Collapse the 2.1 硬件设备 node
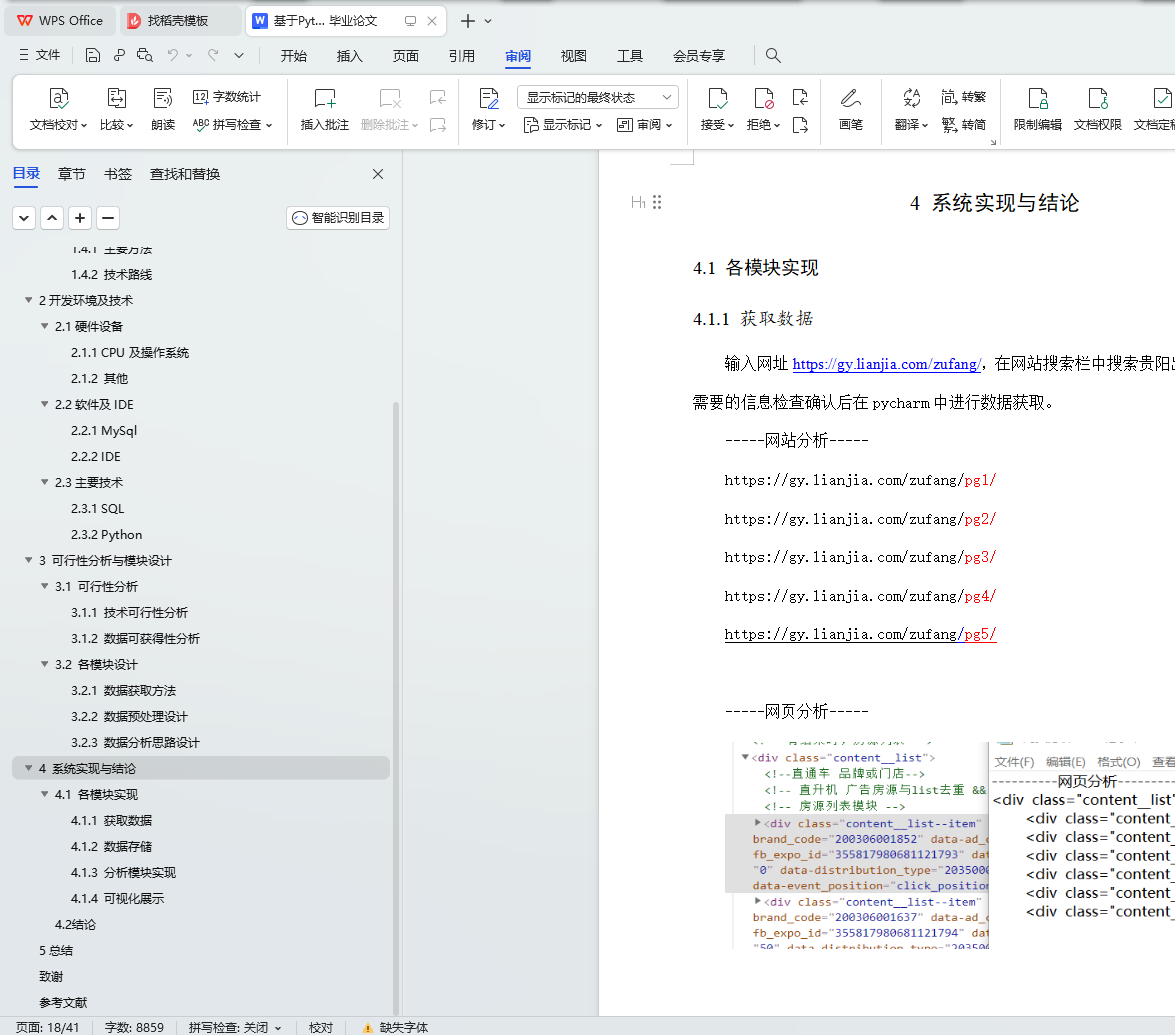The width and height of the screenshot is (1175, 1035). (x=44, y=326)
